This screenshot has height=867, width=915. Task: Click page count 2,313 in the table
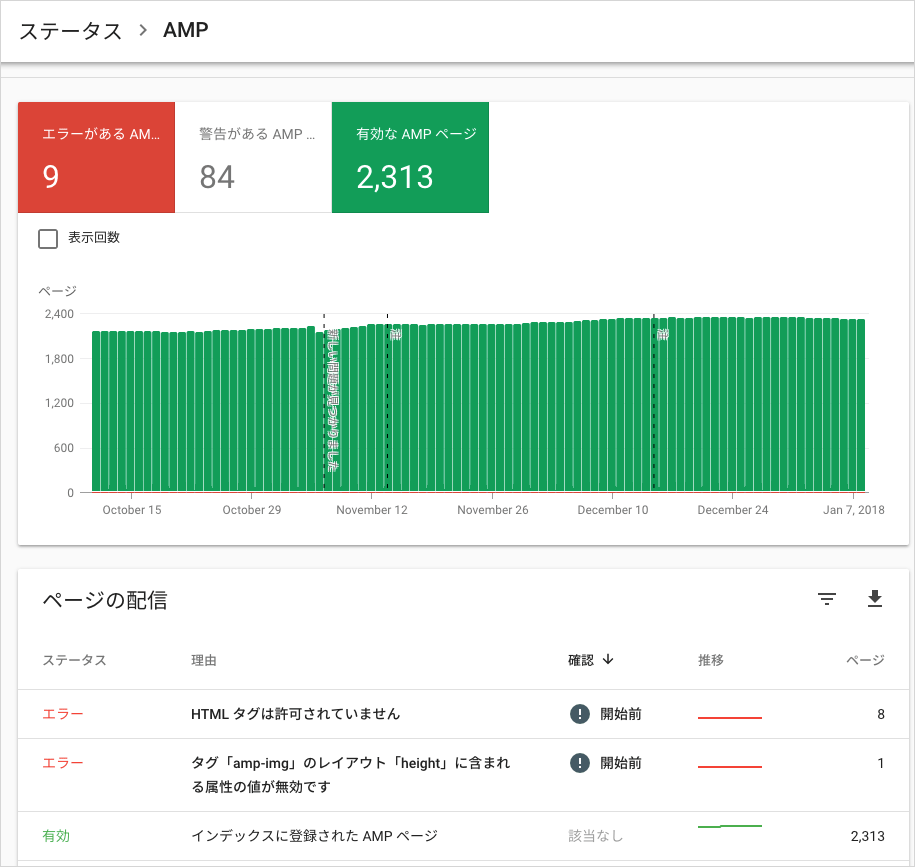[867, 836]
